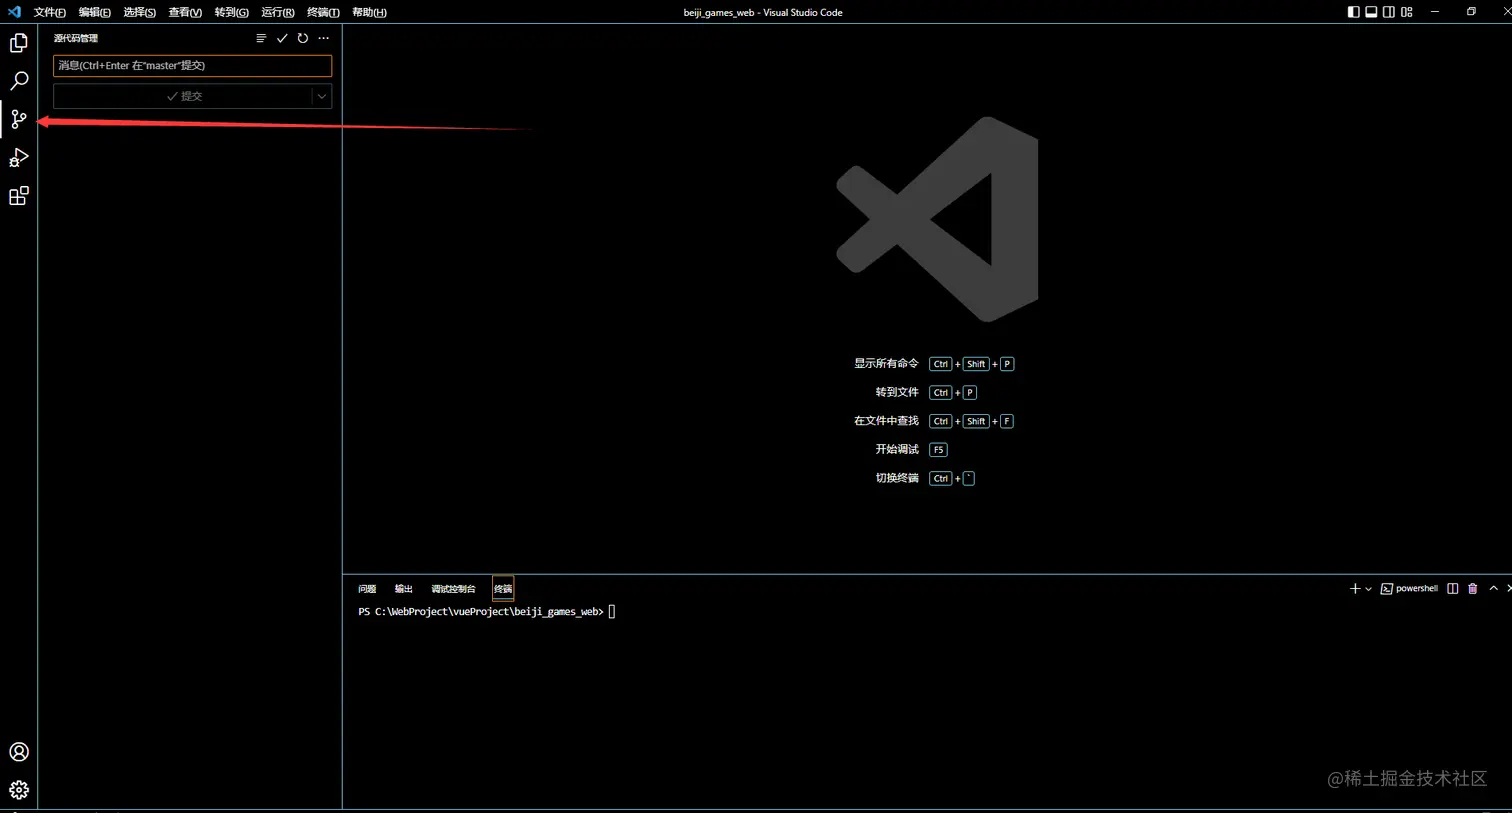Screen dimensions: 1512x813
Task: Open the 终端(T) menu
Action: 323,12
